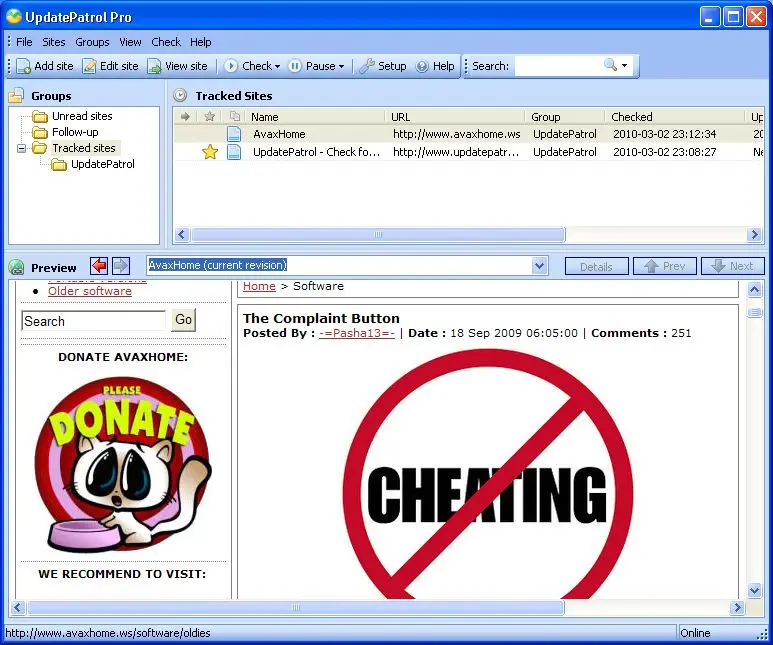Click the site list horizontal scrollbar thumb
The image size is (773, 645).
coord(378,235)
